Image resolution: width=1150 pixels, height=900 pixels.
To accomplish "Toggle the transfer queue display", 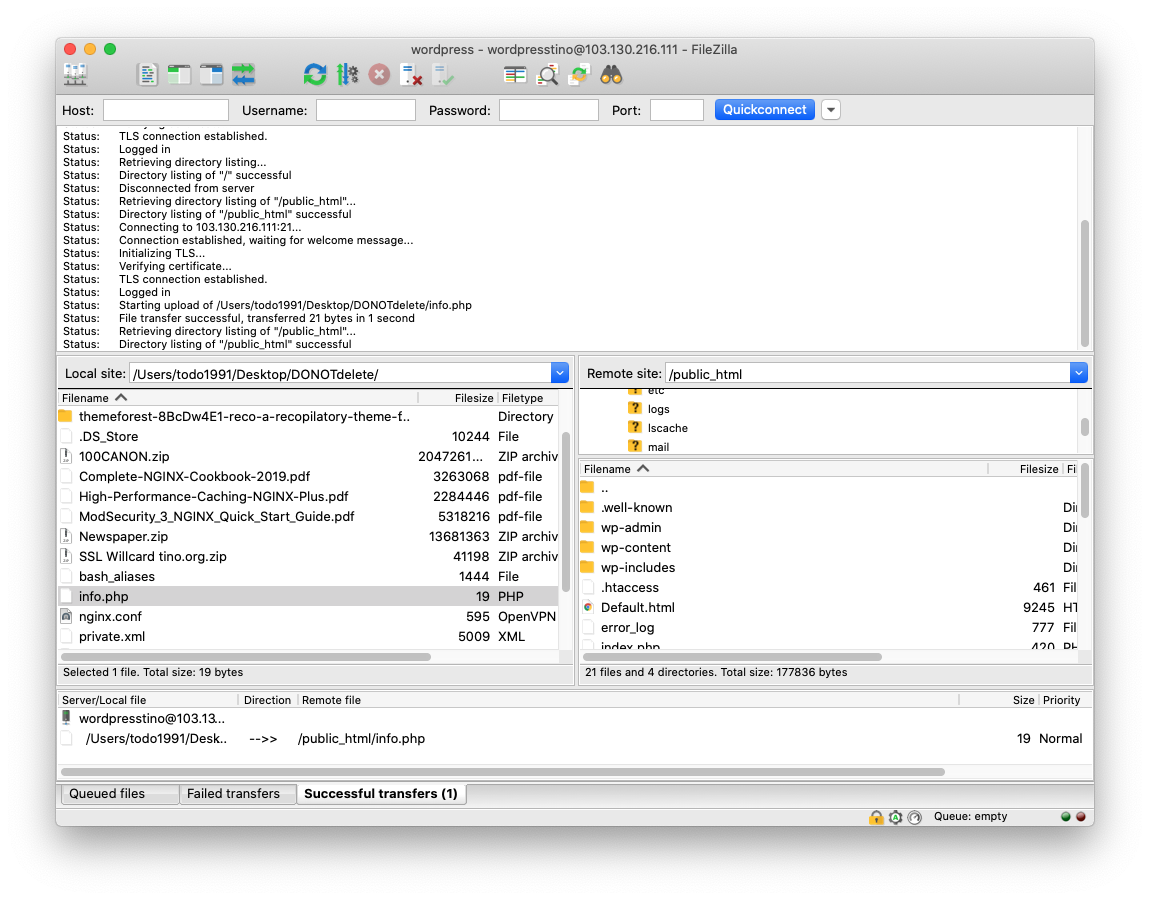I will tap(243, 74).
